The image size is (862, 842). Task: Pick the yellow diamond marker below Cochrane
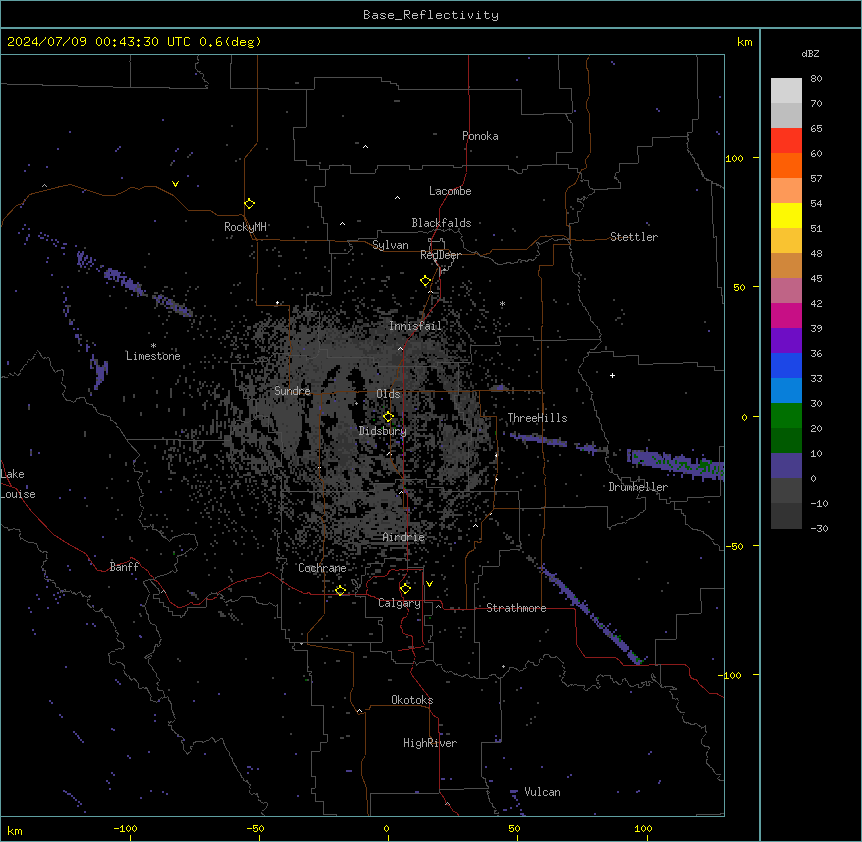coord(340,590)
